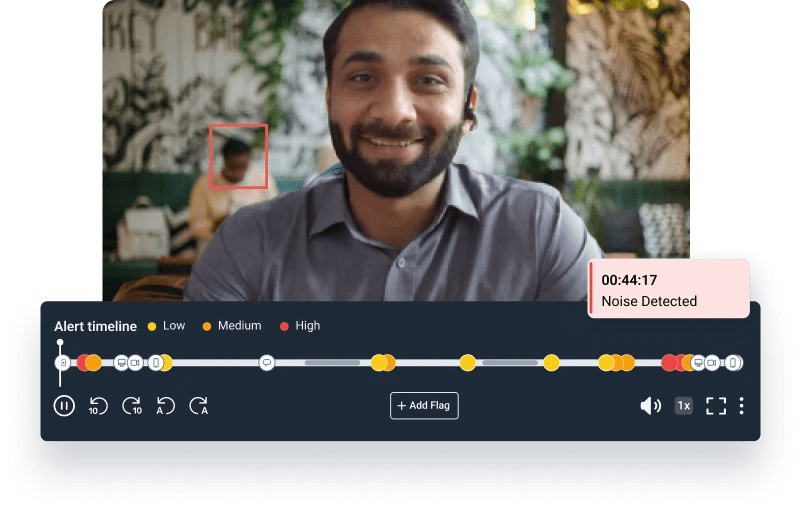Click the orange Medium legend dot
The image size is (800, 508).
point(207,326)
